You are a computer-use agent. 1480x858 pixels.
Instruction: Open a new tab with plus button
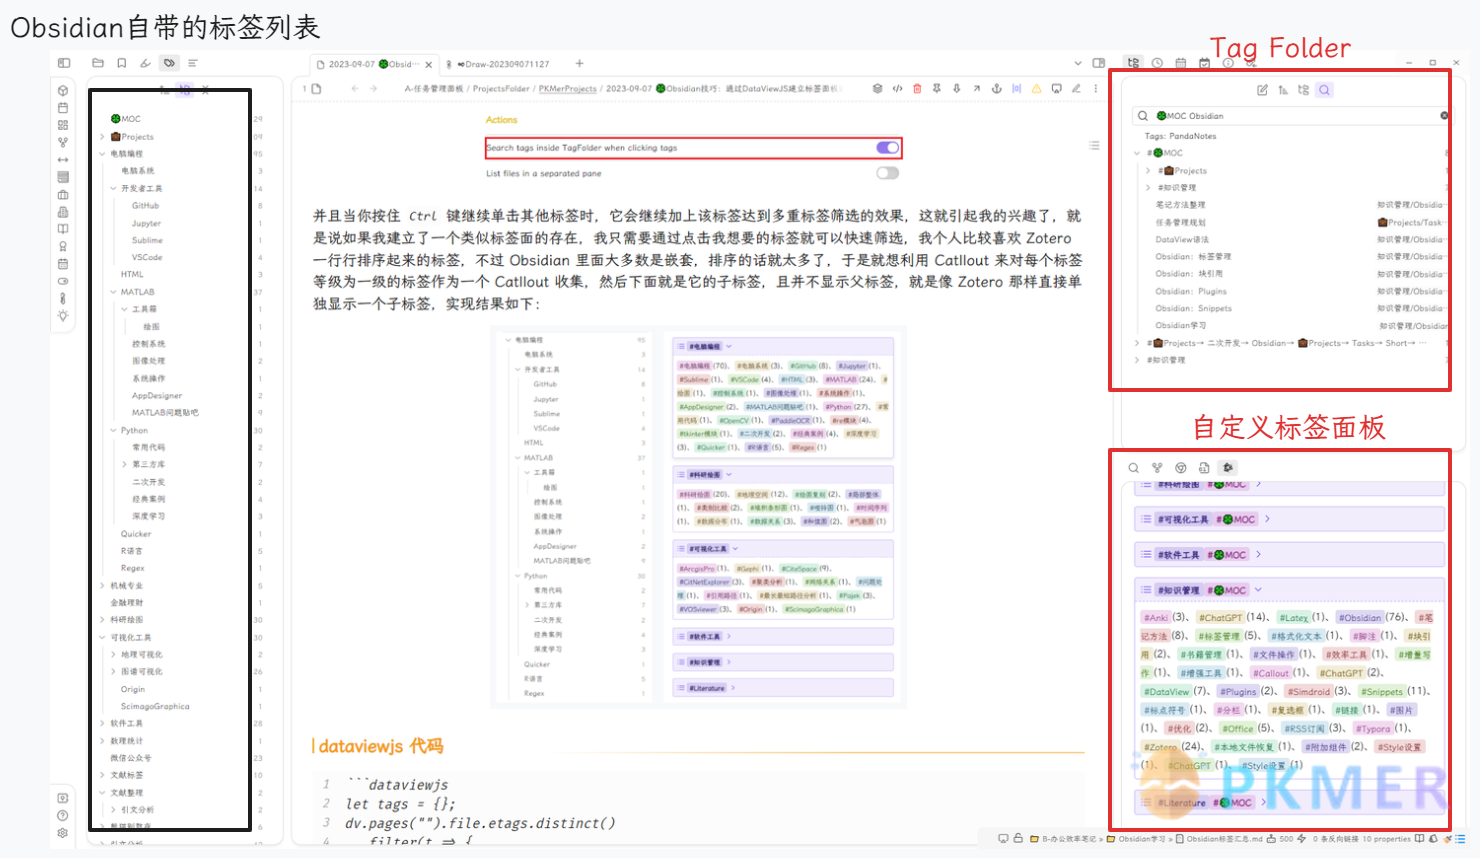coord(579,63)
